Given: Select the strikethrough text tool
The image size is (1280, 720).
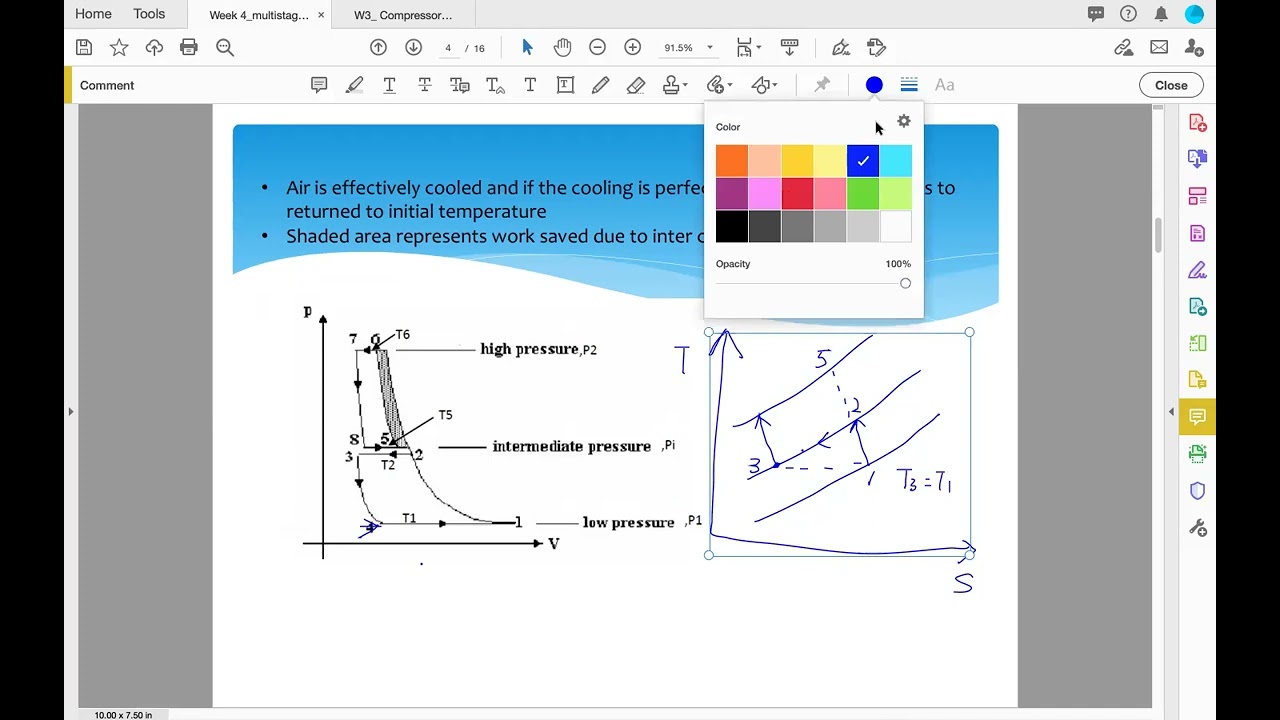Looking at the screenshot, I should (424, 85).
